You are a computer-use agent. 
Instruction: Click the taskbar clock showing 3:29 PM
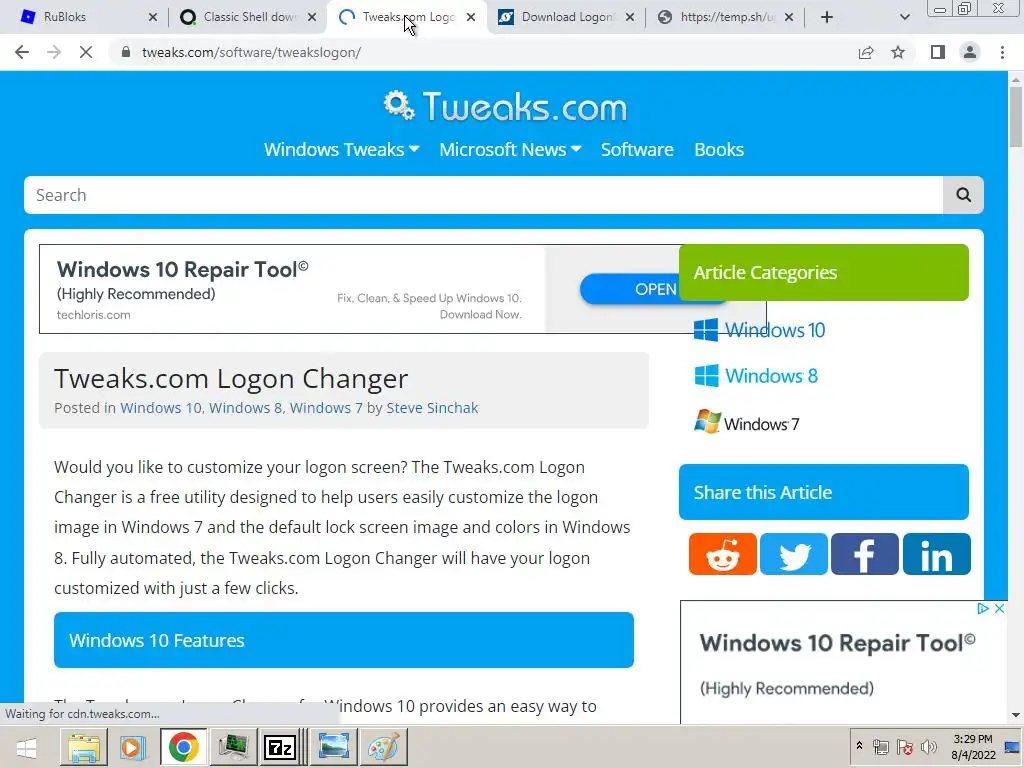973,747
